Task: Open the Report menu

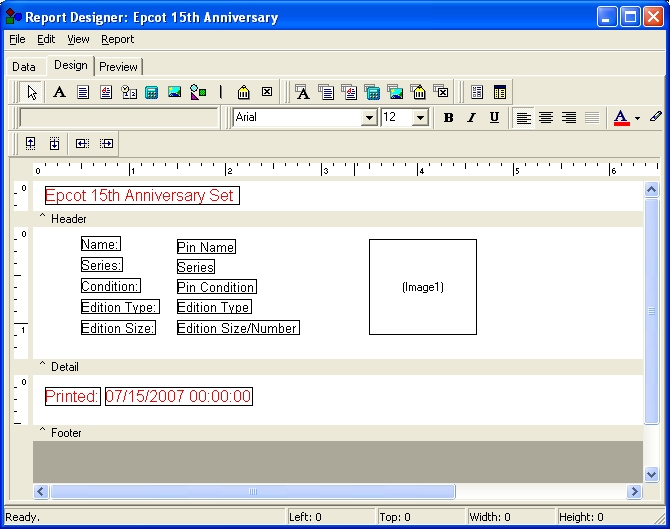Action: click(118, 39)
